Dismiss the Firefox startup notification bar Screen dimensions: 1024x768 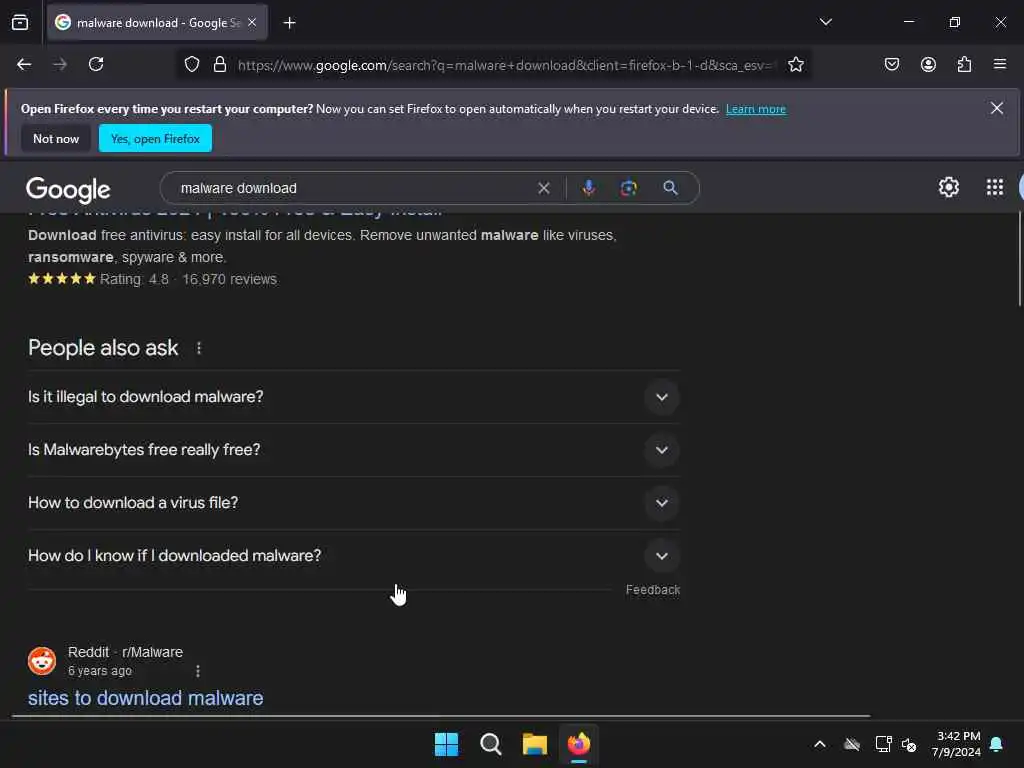coord(997,108)
